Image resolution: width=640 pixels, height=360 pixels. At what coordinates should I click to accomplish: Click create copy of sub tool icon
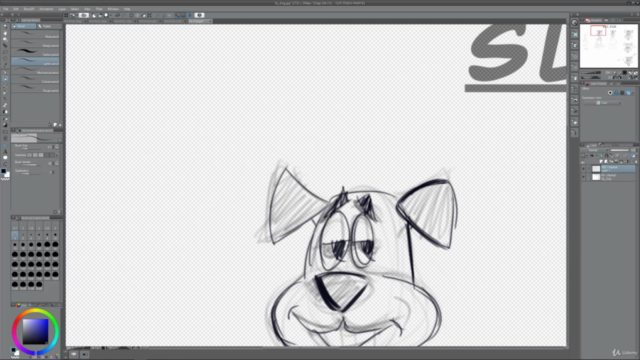pyautogui.click(x=55, y=124)
